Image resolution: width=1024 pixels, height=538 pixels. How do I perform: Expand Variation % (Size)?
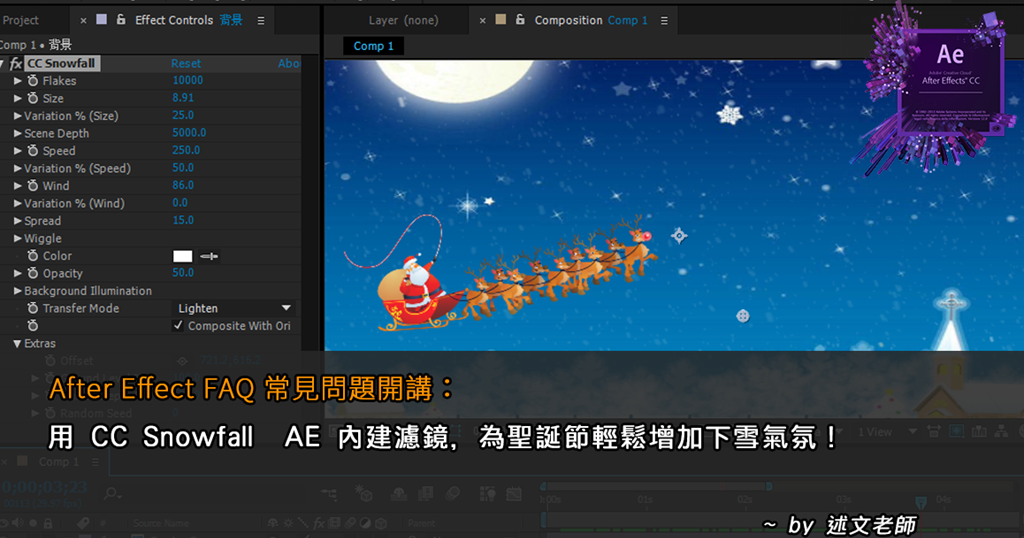coord(18,116)
